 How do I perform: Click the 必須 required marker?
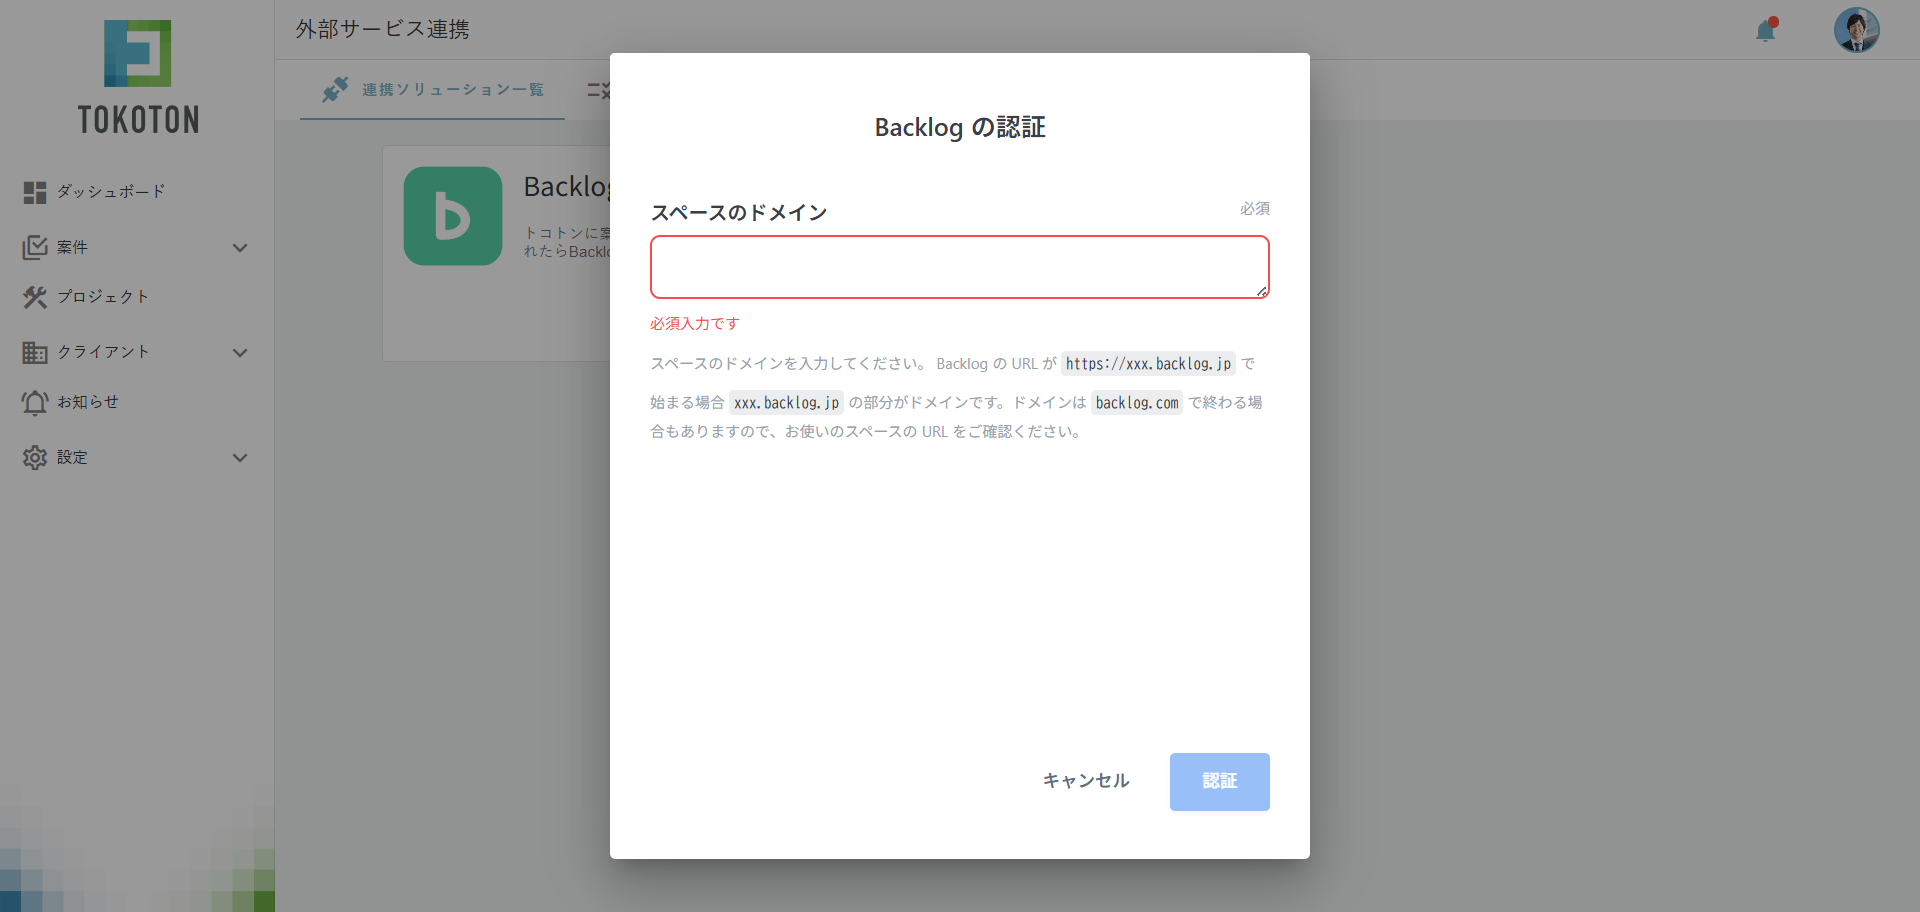pyautogui.click(x=1255, y=208)
